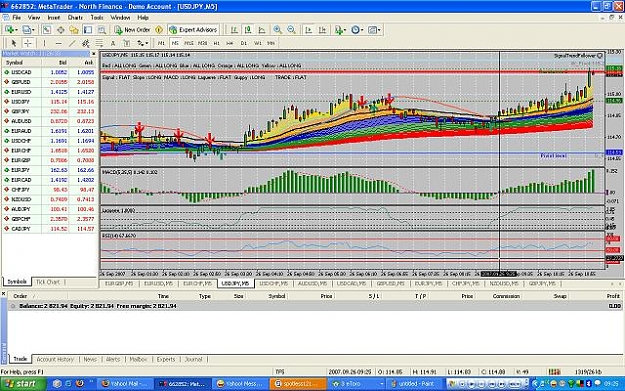Viewport: 625px width, 391px height.
Task: Click the Expert Advisors button
Action: 193,29
